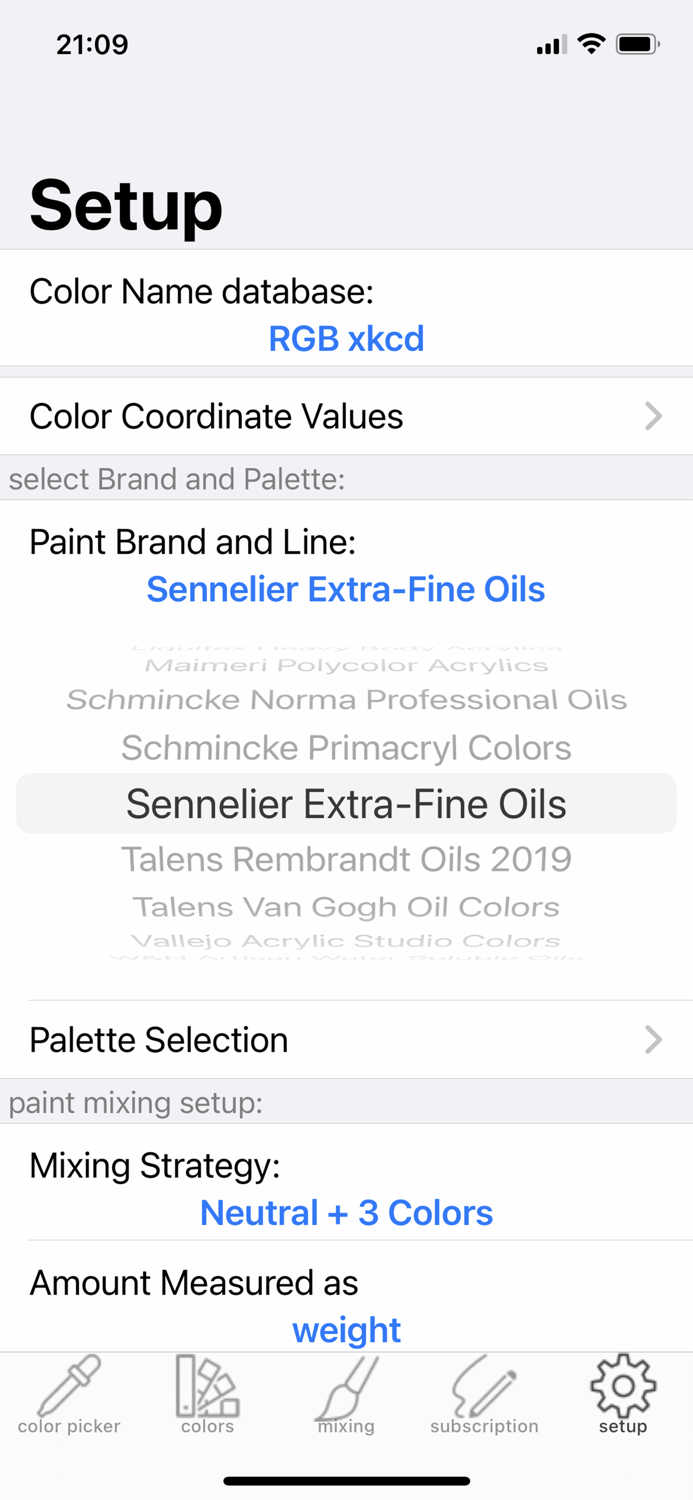Select the mixing brush icon
Image resolution: width=693 pixels, height=1500 pixels.
coord(346,1398)
